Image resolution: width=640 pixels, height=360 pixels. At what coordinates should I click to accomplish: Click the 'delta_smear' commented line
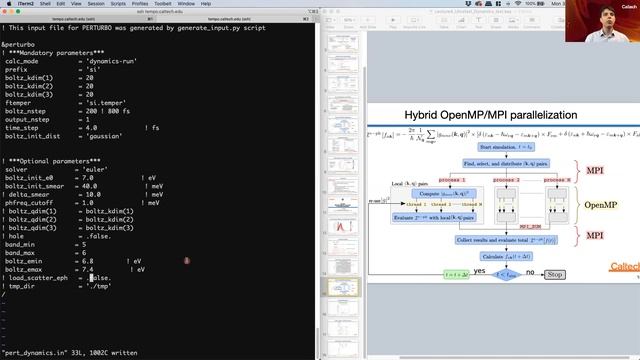tap(82, 195)
